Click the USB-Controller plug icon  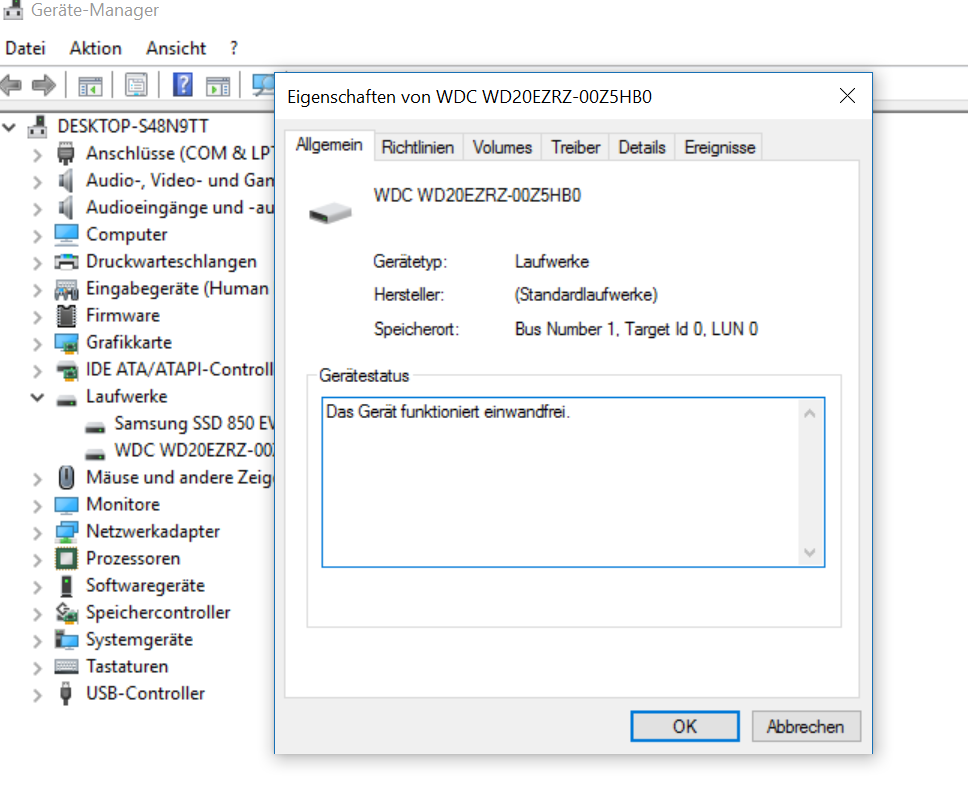(x=65, y=693)
